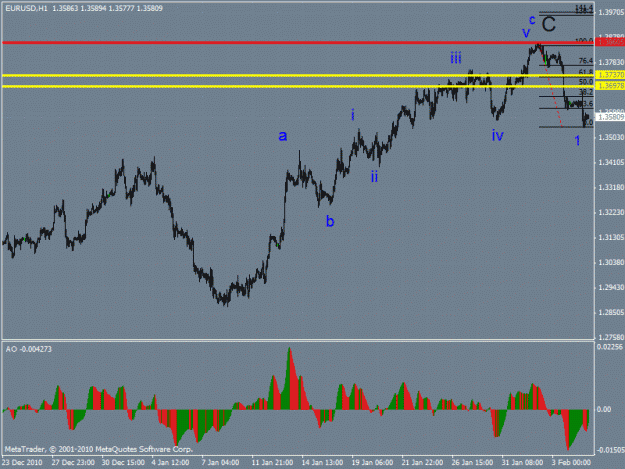Screen dimensions: 625x469
Task: Click the Fibonacci 50.0 level label
Action: click(x=586, y=82)
